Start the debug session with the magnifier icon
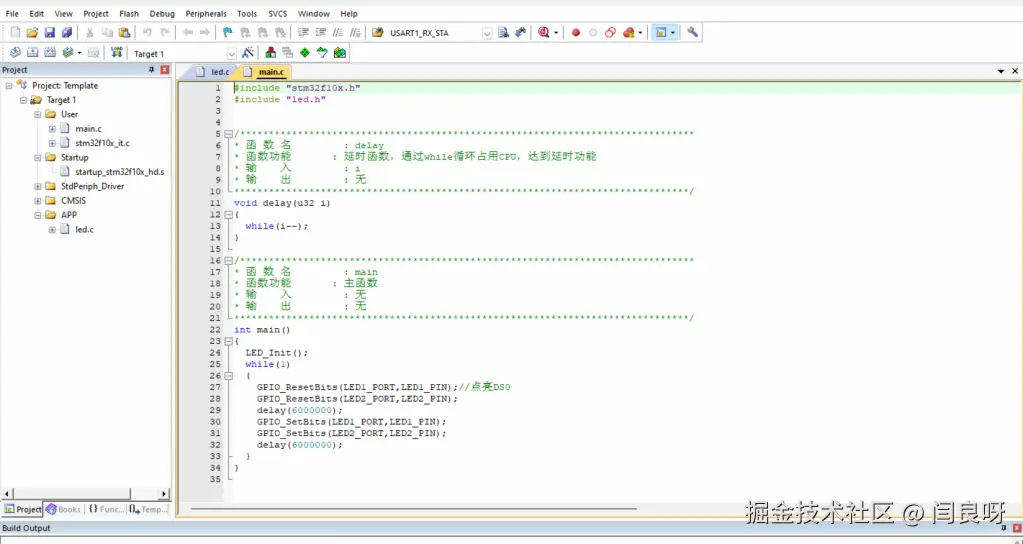Image resolution: width=1023 pixels, height=544 pixels. point(543,32)
